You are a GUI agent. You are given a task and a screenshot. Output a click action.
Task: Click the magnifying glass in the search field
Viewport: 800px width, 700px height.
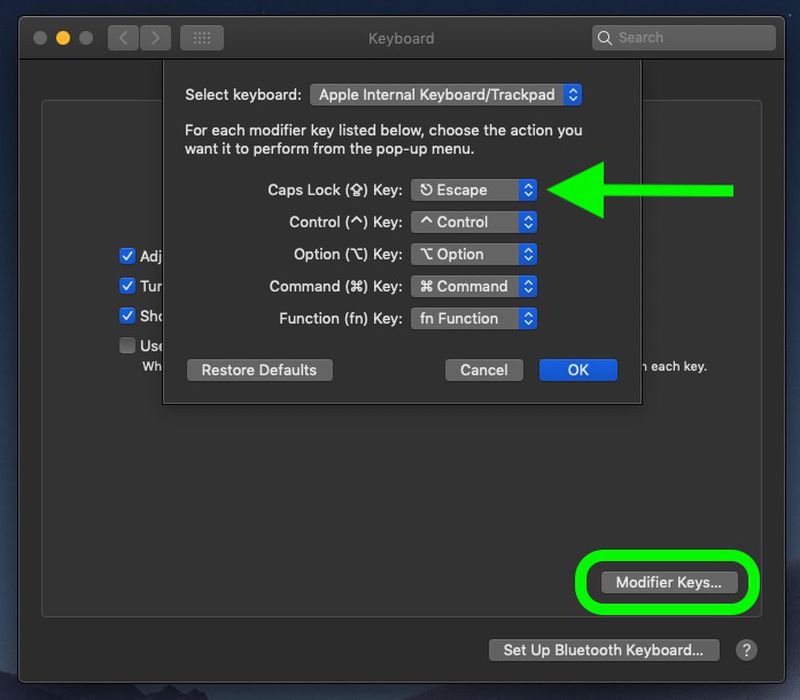click(x=606, y=37)
